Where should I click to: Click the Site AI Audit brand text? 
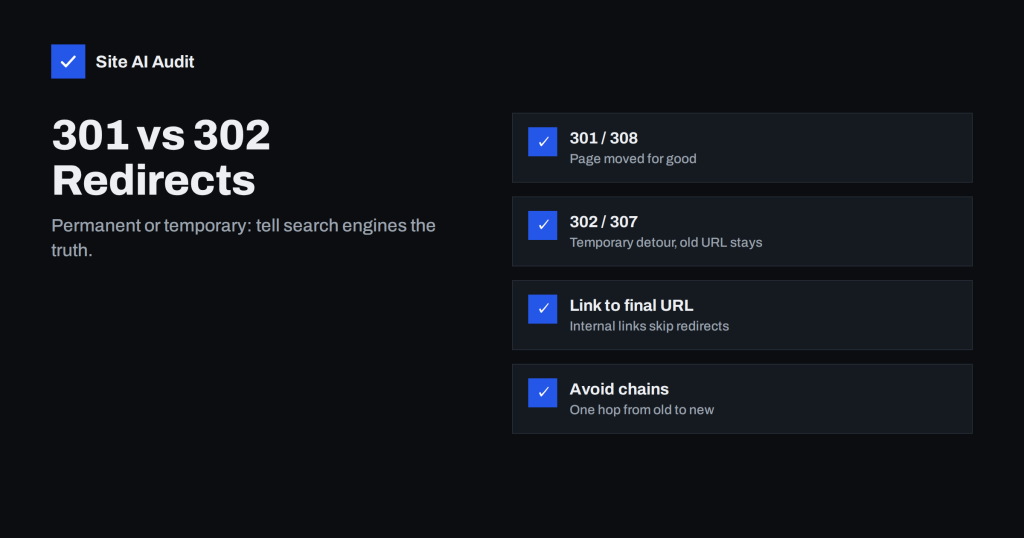[145, 61]
